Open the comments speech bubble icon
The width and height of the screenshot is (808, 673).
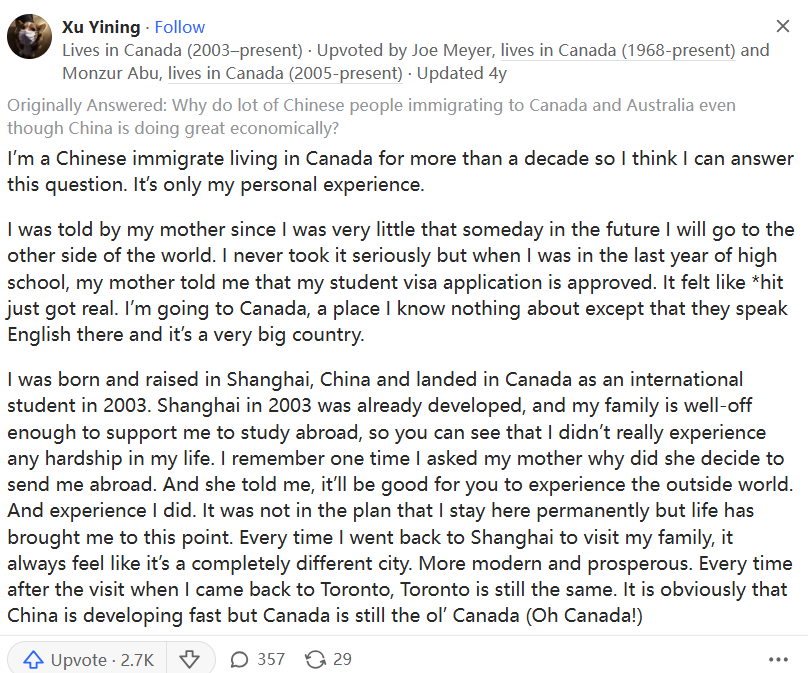[x=239, y=659]
